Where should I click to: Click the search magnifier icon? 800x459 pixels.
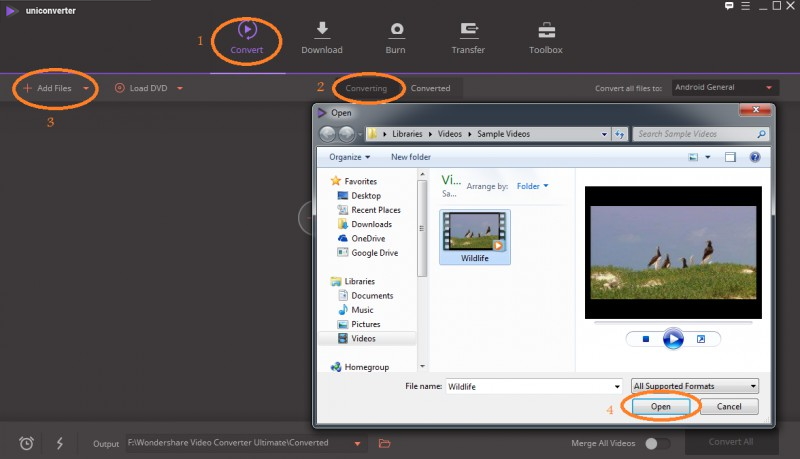[761, 134]
